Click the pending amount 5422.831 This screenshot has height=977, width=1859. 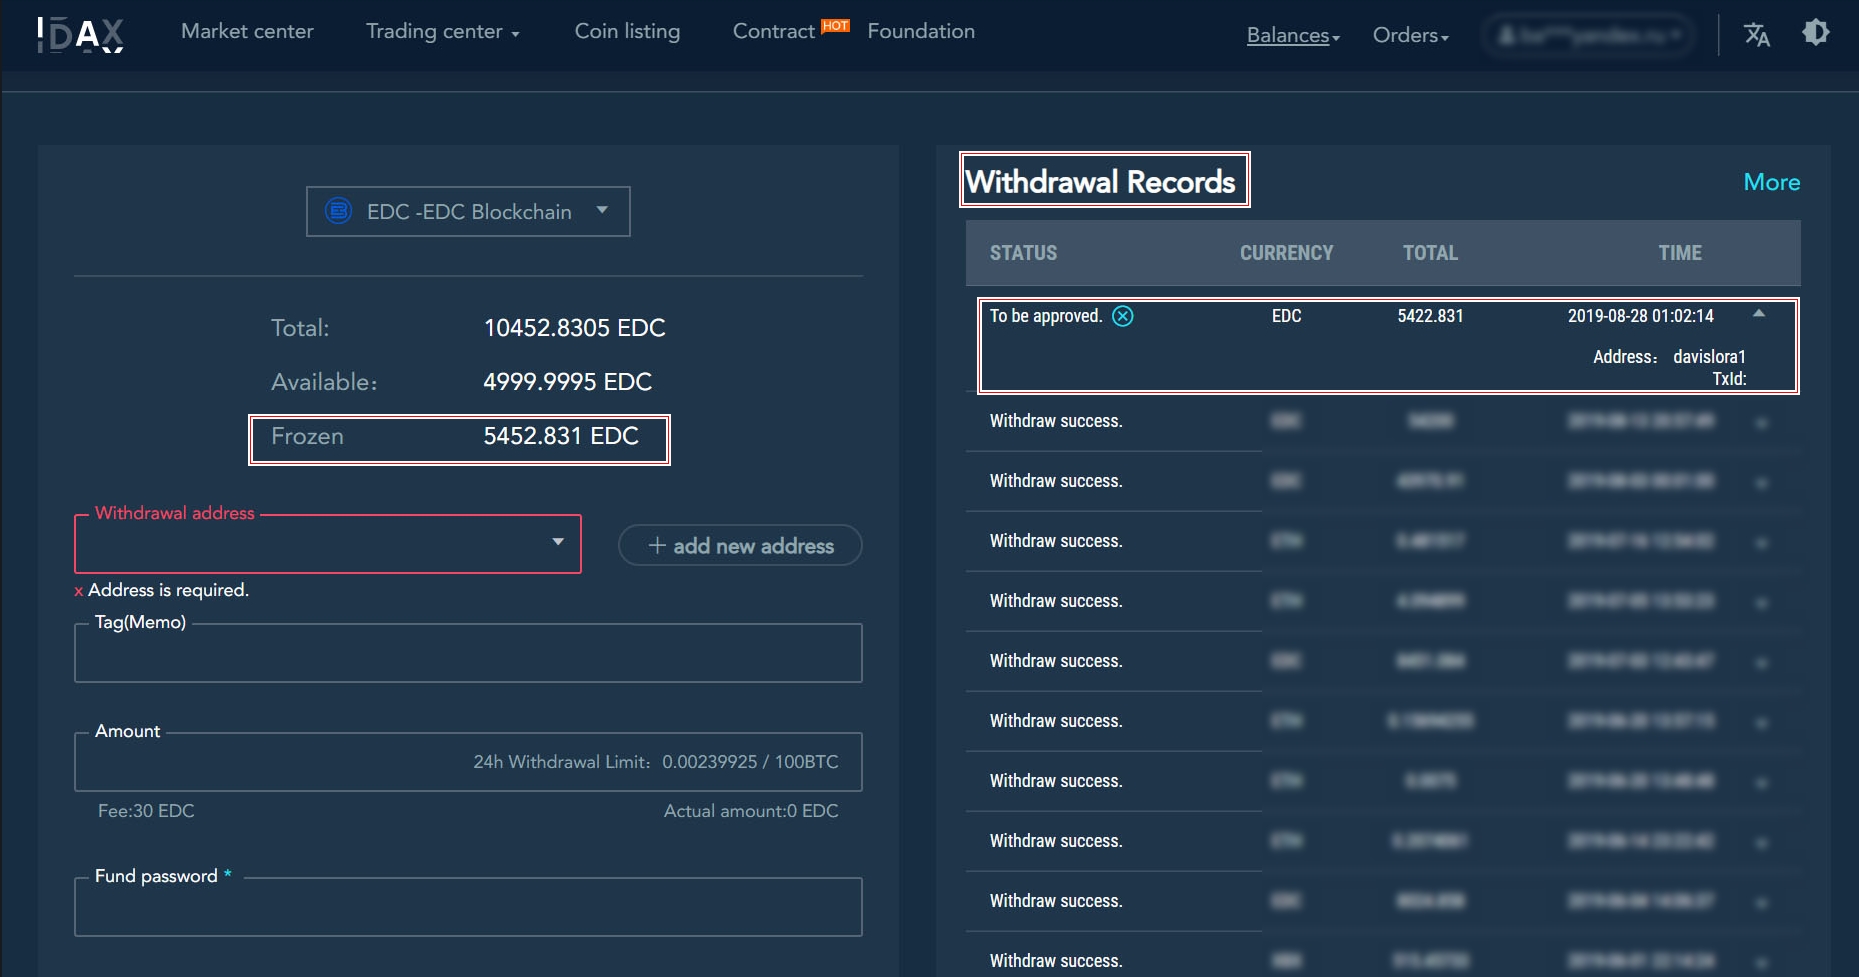[1430, 316]
